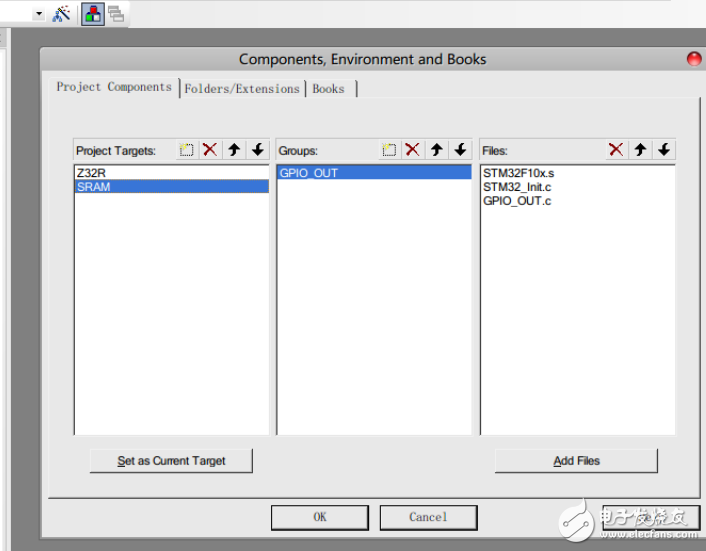Viewport: 706px width, 551px height.
Task: Click Set as Current Target button
Action: [171, 461]
